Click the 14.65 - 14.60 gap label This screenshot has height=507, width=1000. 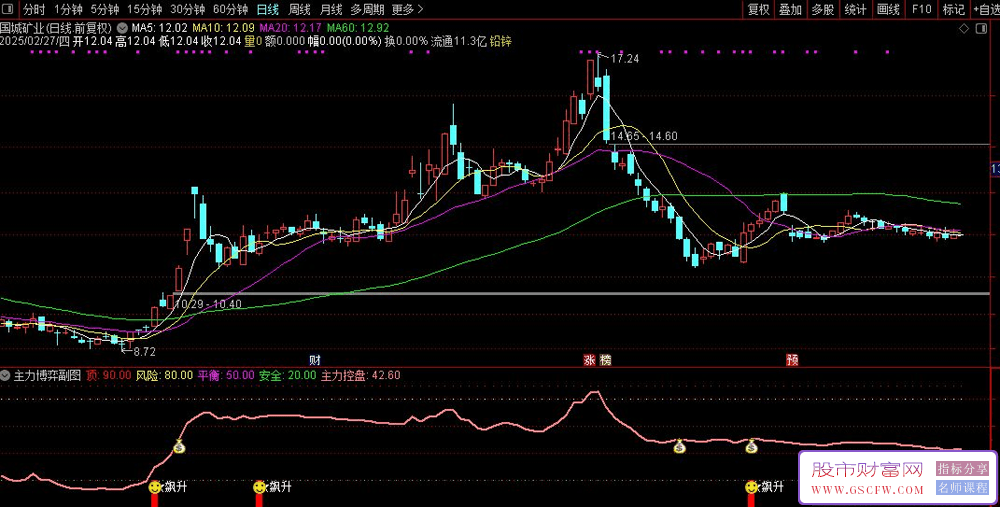[x=643, y=136]
